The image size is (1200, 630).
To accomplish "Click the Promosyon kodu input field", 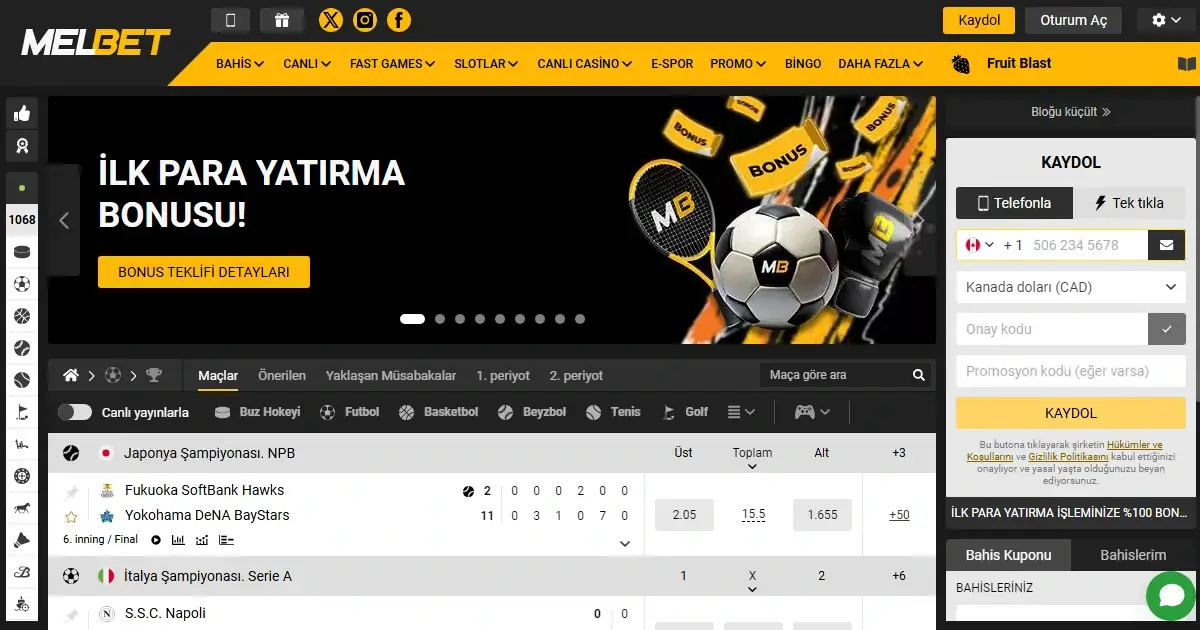I will point(1070,371).
